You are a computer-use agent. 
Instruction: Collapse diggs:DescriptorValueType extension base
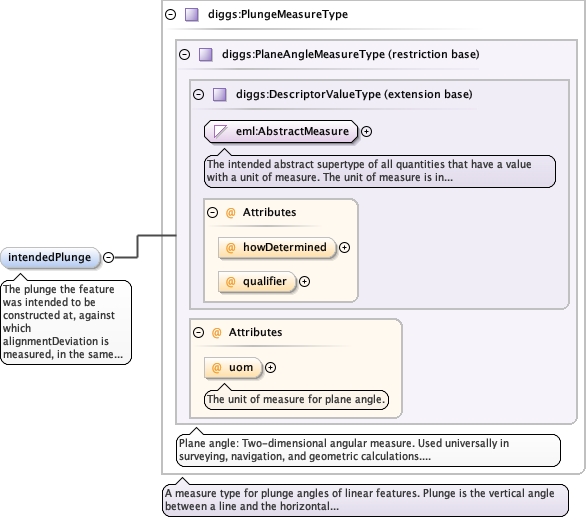coord(198,94)
